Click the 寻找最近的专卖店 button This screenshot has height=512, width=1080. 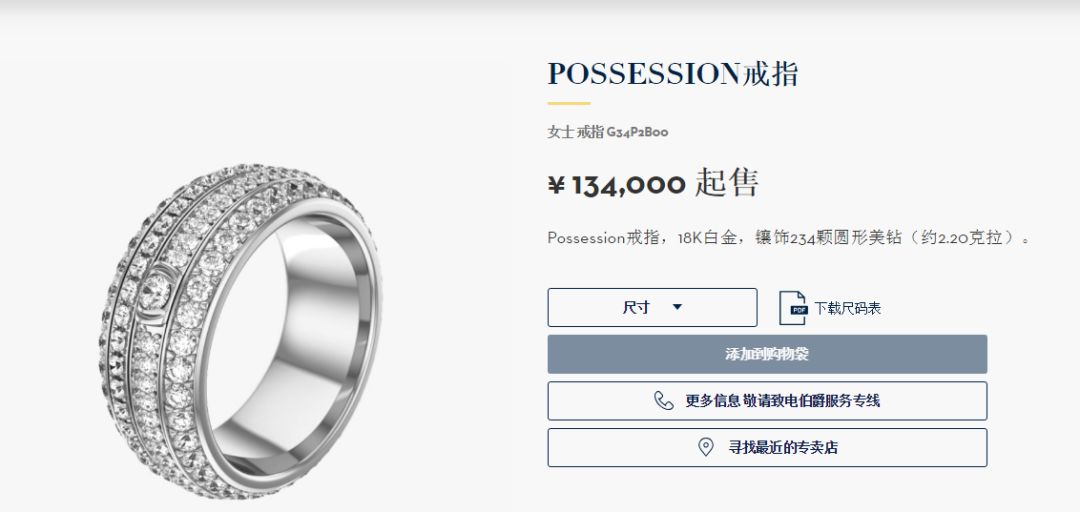point(767,448)
